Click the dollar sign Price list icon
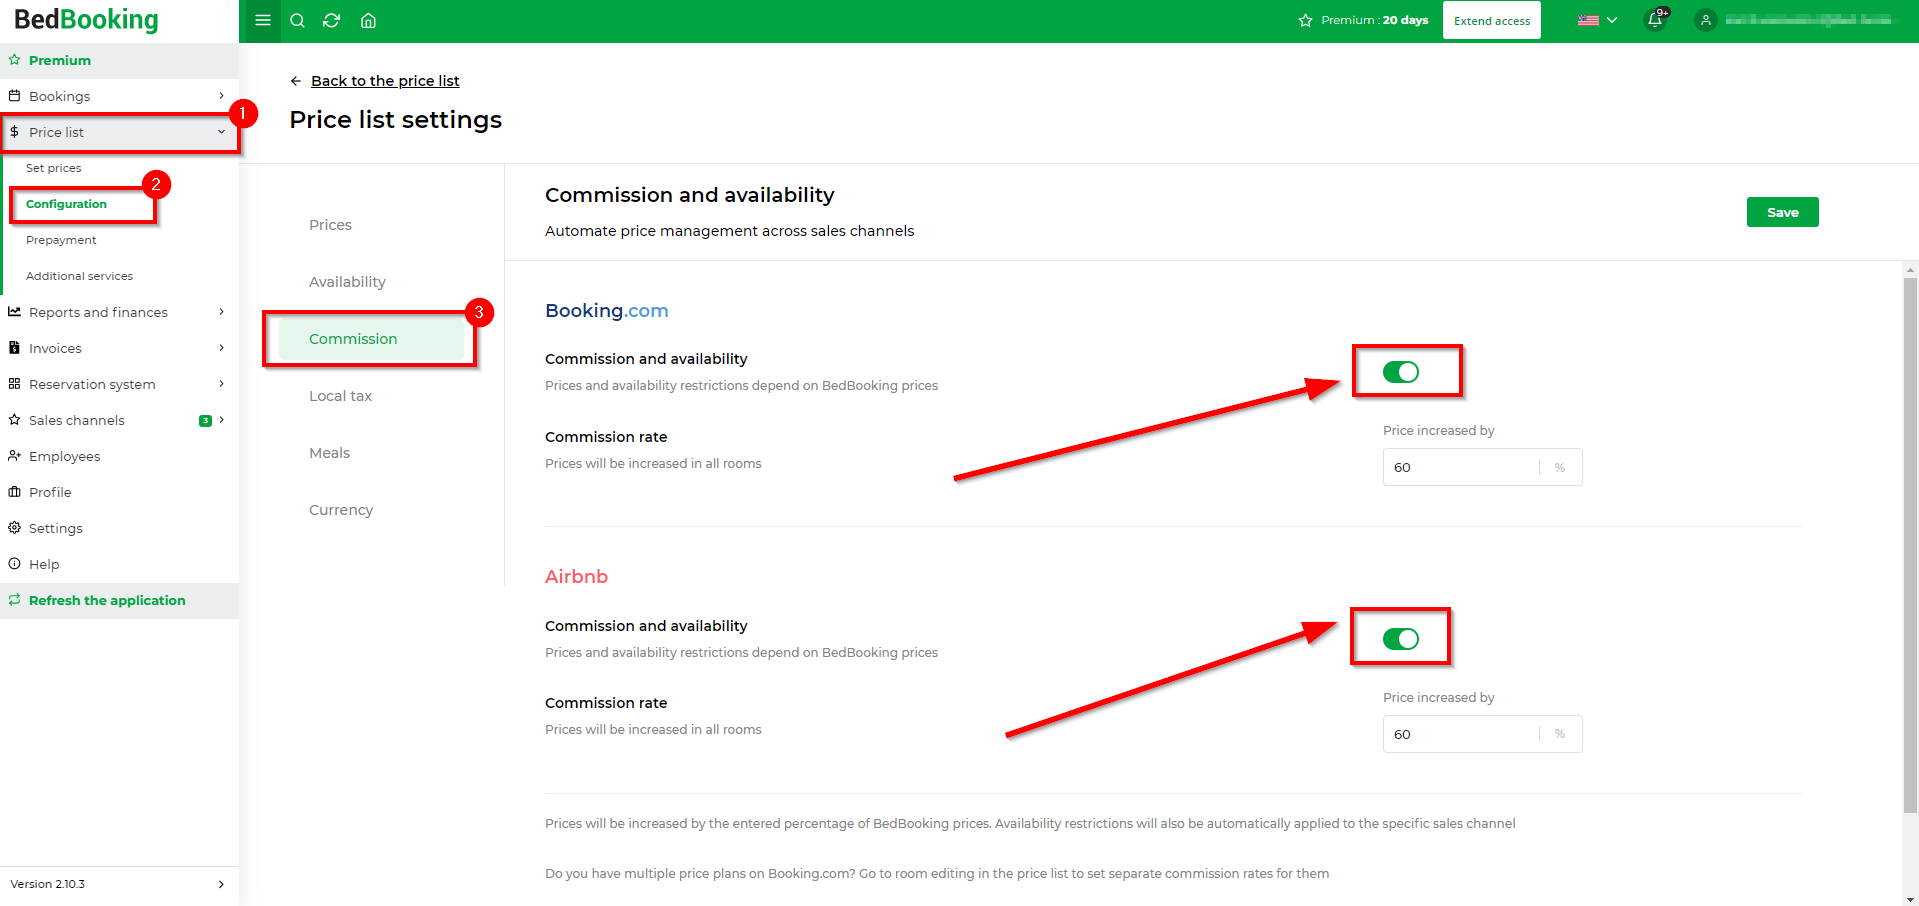The image size is (1919, 906). point(14,132)
